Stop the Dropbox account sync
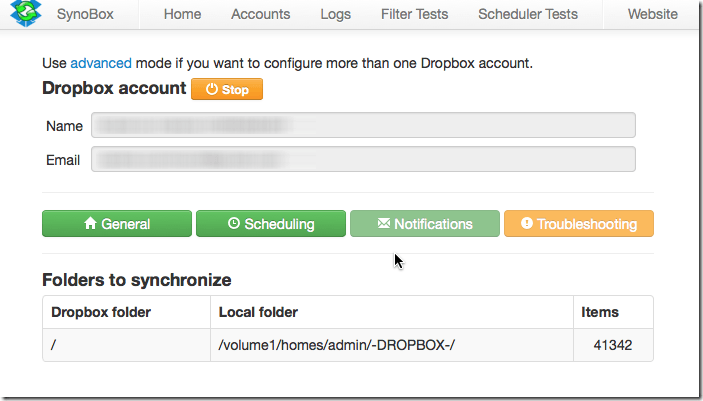This screenshot has width=703, height=401. [x=227, y=89]
